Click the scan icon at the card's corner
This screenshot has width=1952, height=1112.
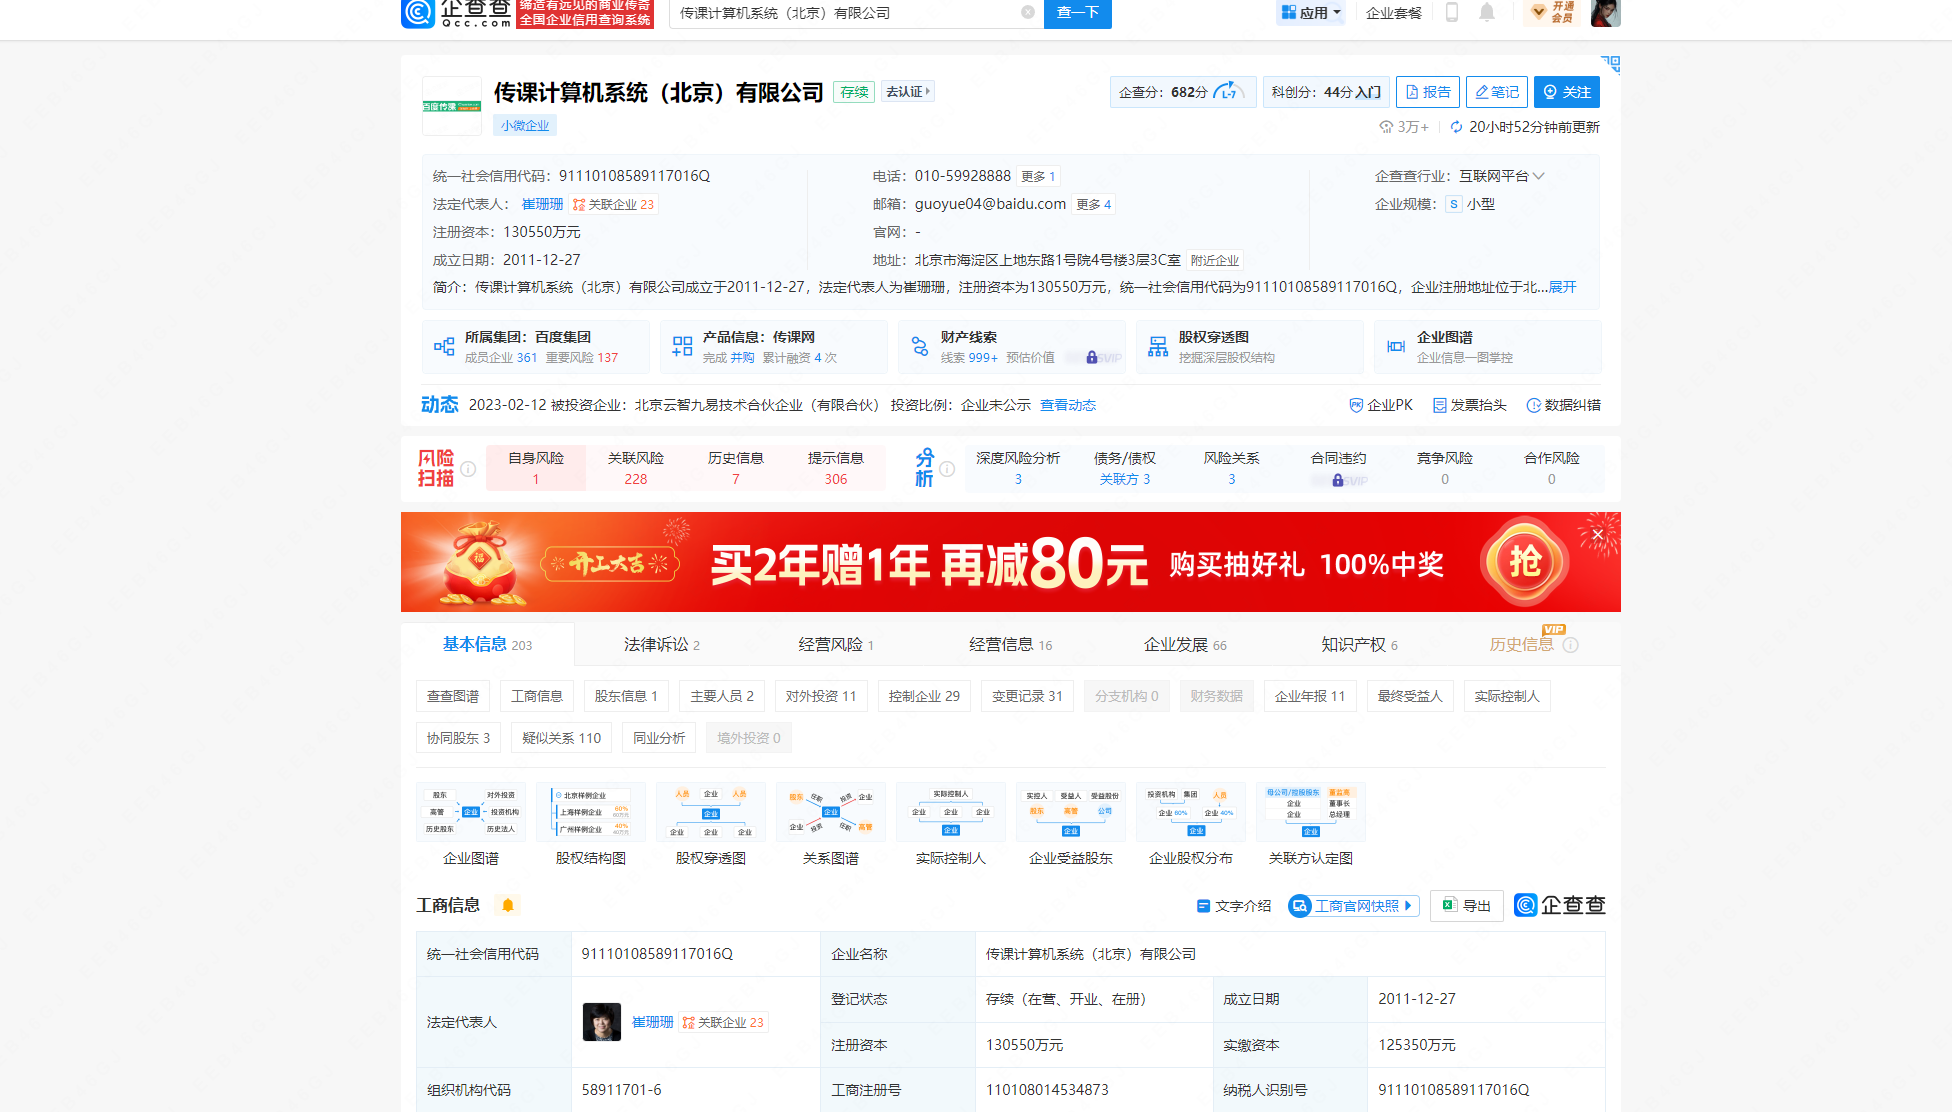click(x=1611, y=64)
